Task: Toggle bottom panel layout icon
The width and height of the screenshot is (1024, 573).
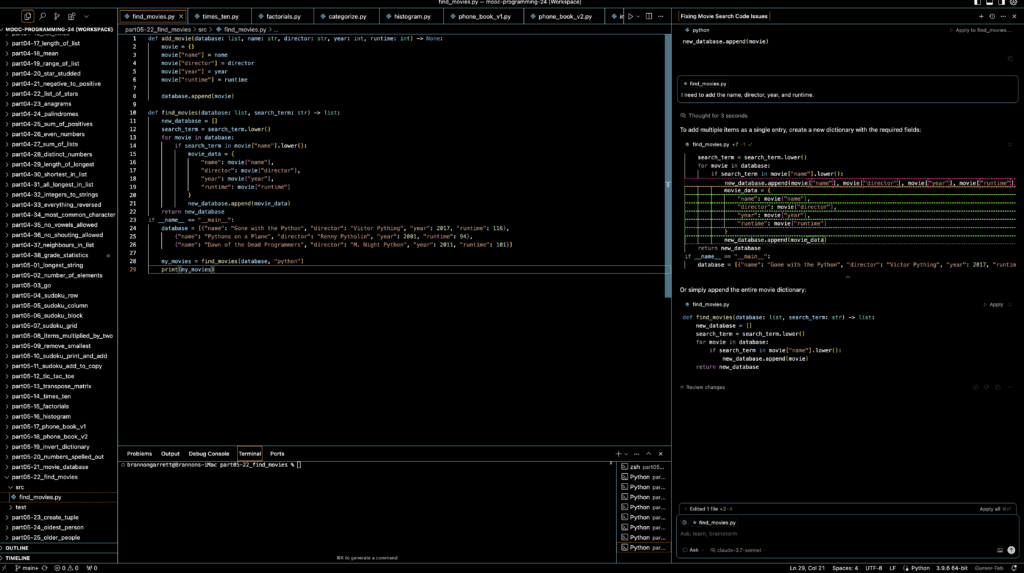Action: (989, 3)
